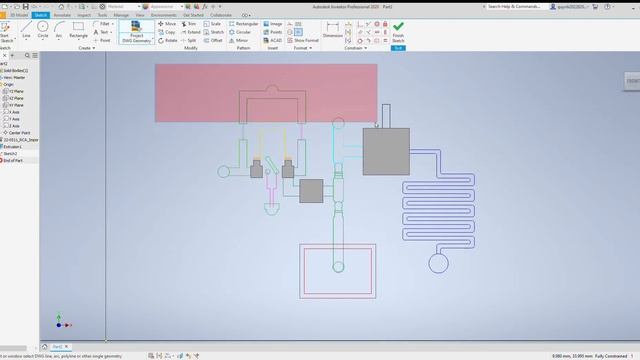The height and width of the screenshot is (360, 640).
Task: Insert Points into the sketch
Action: click(273, 32)
